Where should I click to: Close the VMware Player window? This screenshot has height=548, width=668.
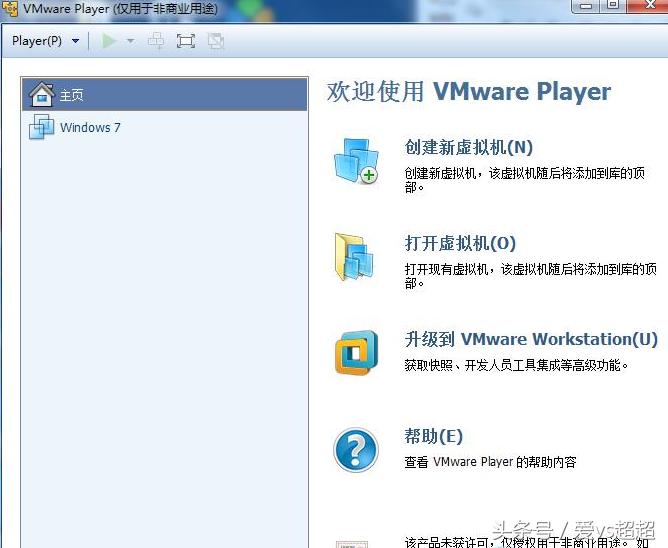coord(648,5)
